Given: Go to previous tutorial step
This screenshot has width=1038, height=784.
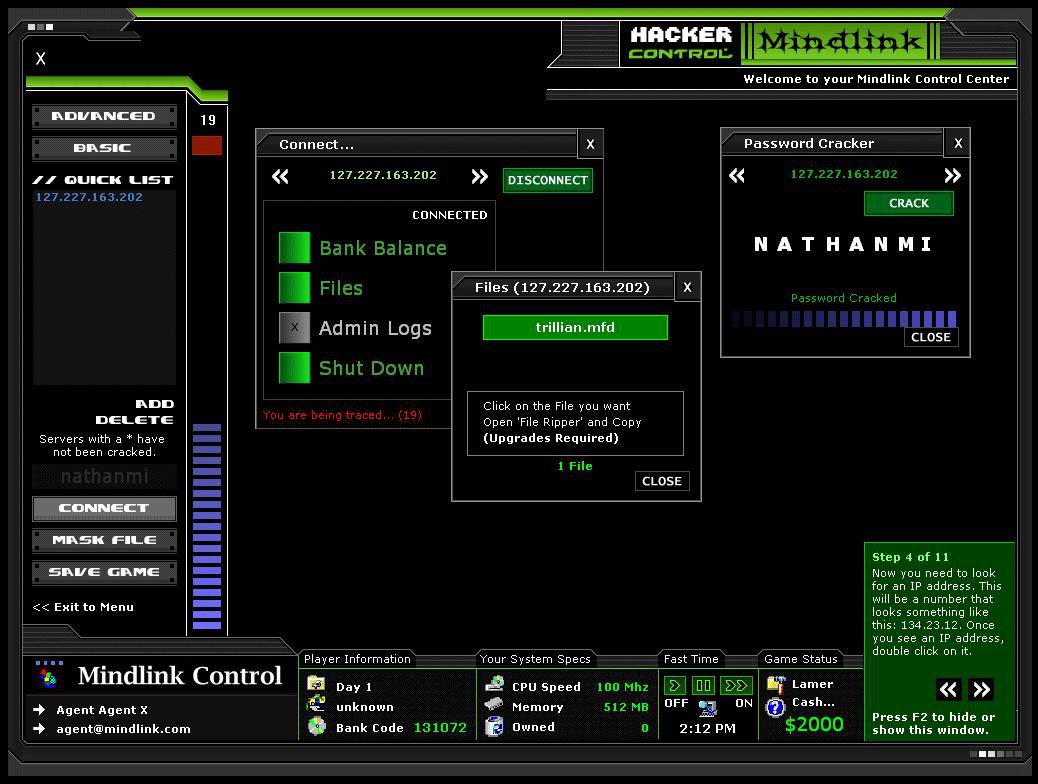Looking at the screenshot, I should [x=948, y=689].
